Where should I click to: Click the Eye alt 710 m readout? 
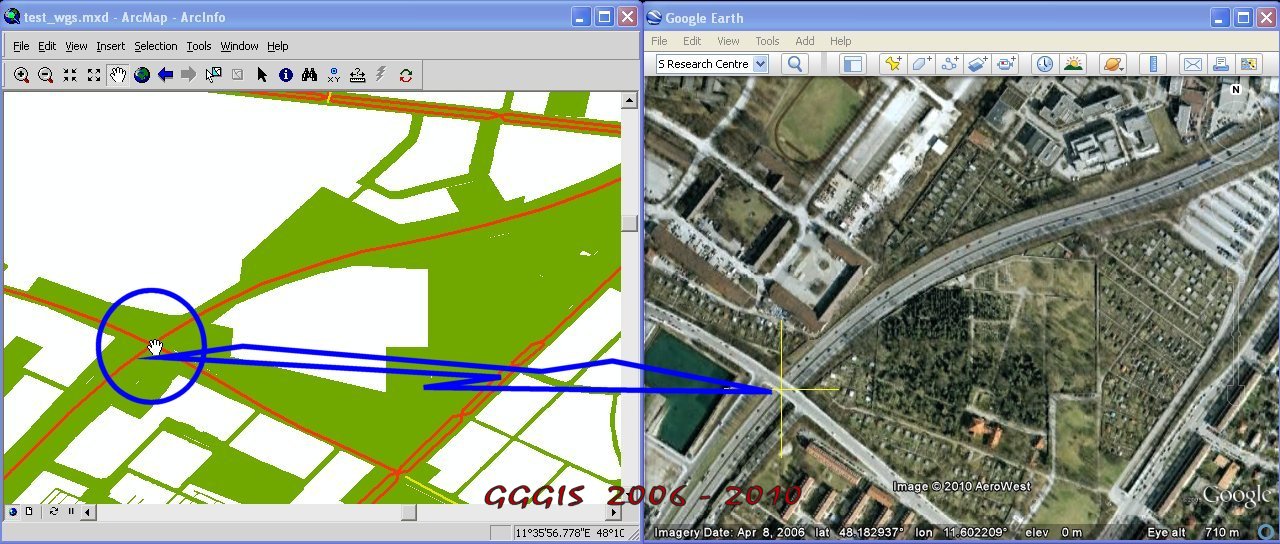[x=1194, y=532]
